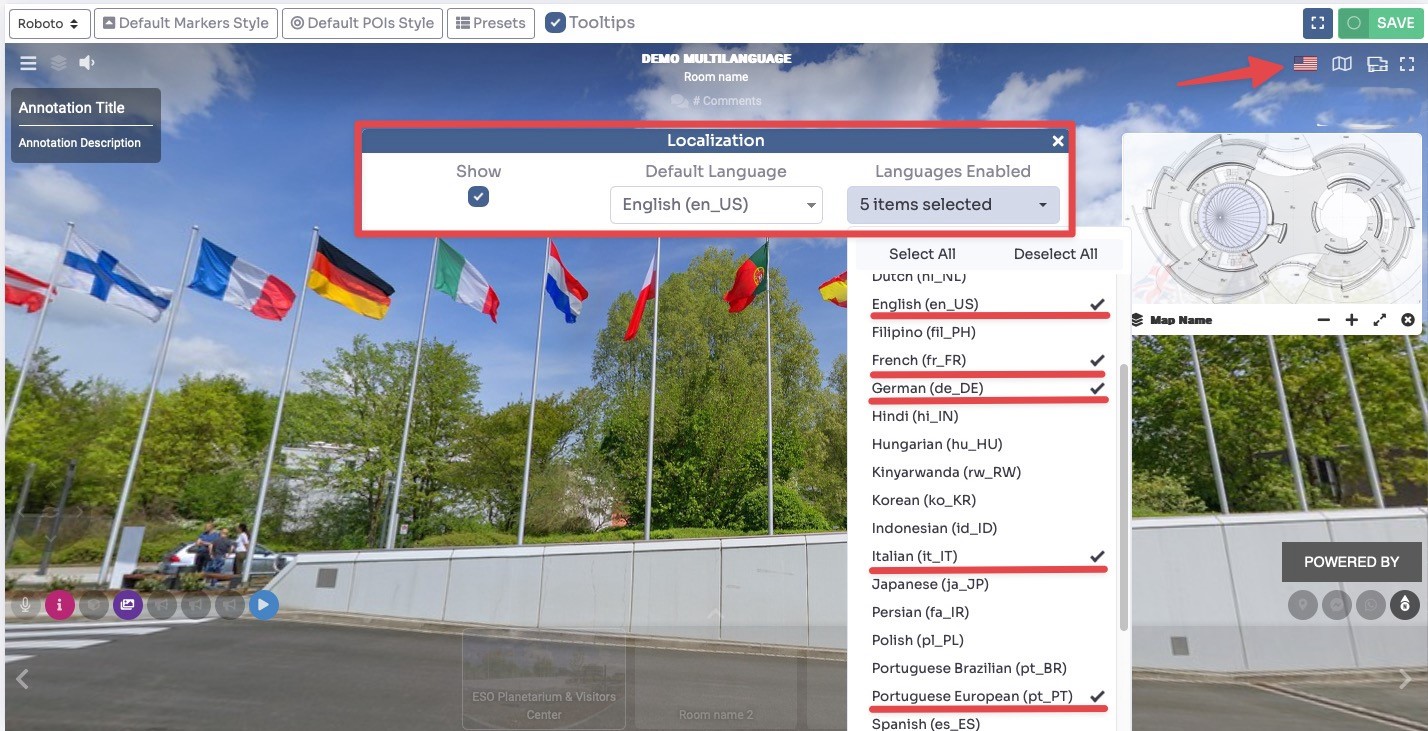
Task: Select Spanish (es_ES) from language list
Action: [x=925, y=723]
